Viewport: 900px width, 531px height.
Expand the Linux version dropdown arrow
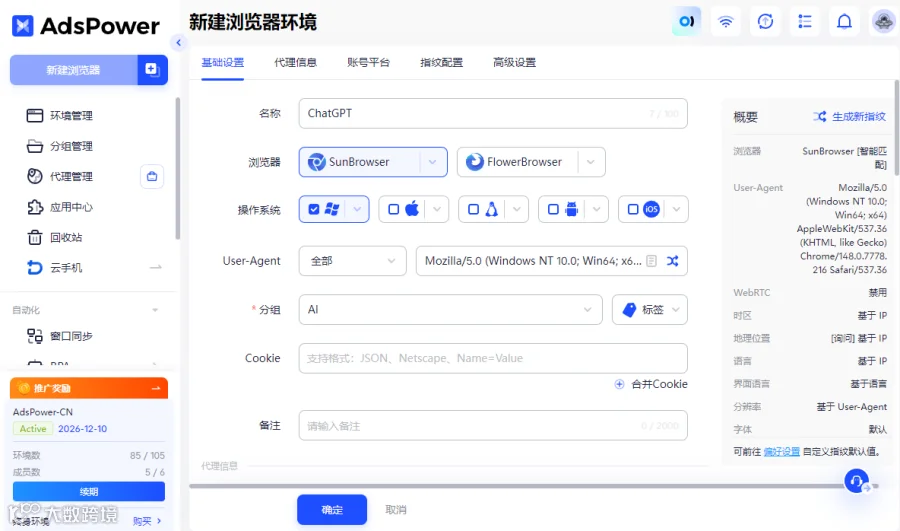coord(517,210)
